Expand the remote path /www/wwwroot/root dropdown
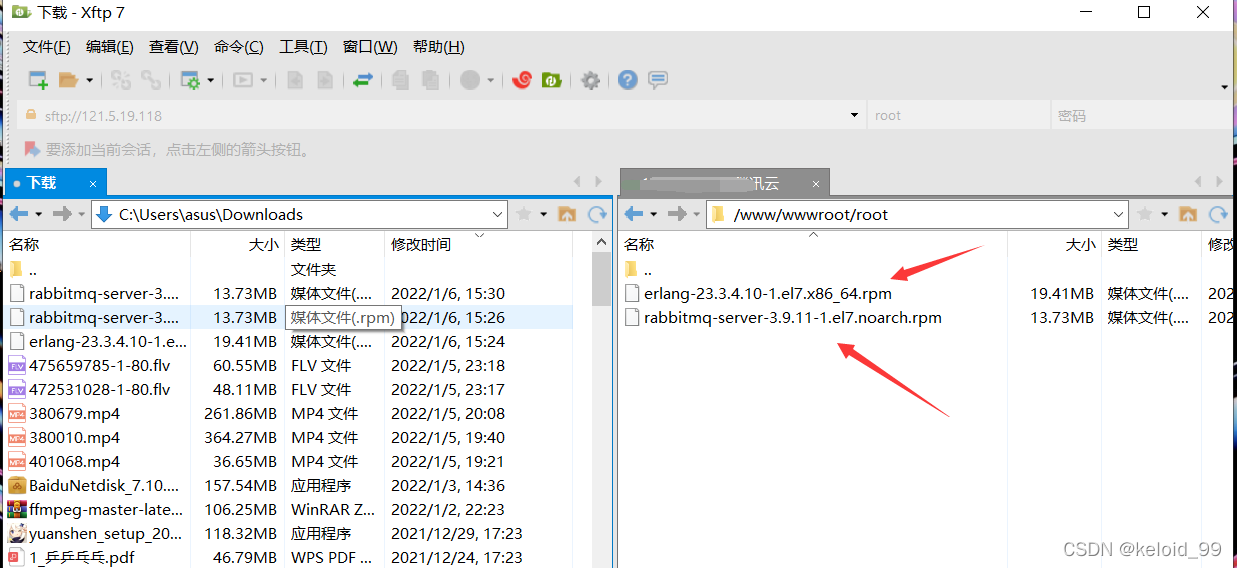This screenshot has width=1237, height=568. [1119, 214]
